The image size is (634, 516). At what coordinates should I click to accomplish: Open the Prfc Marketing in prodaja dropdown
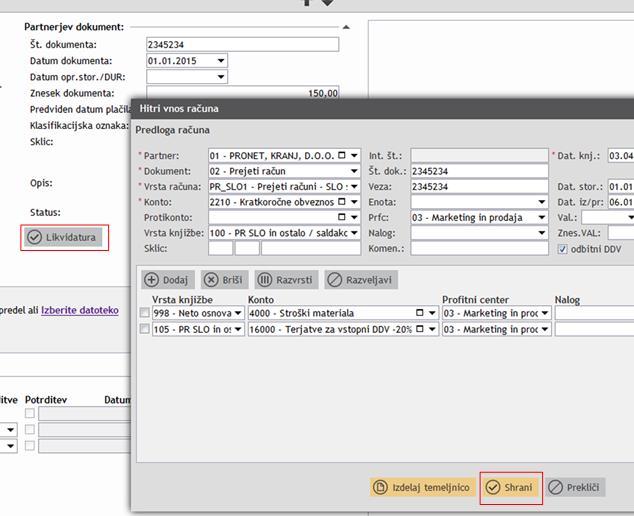click(542, 217)
